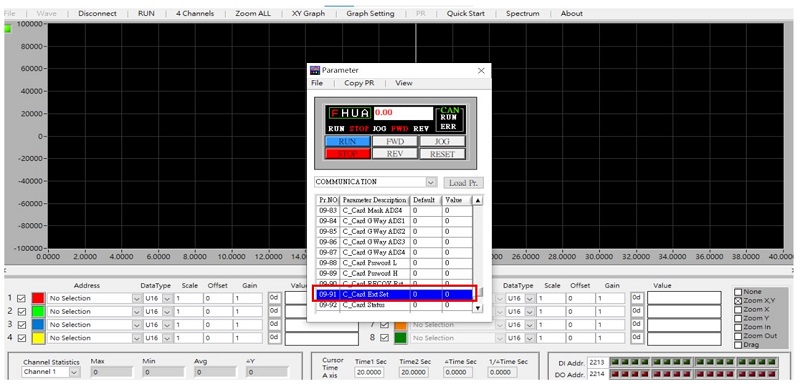Viewport: 800px width, 384px height.
Task: Click the blue RUN button on the keypad
Action: tap(347, 141)
